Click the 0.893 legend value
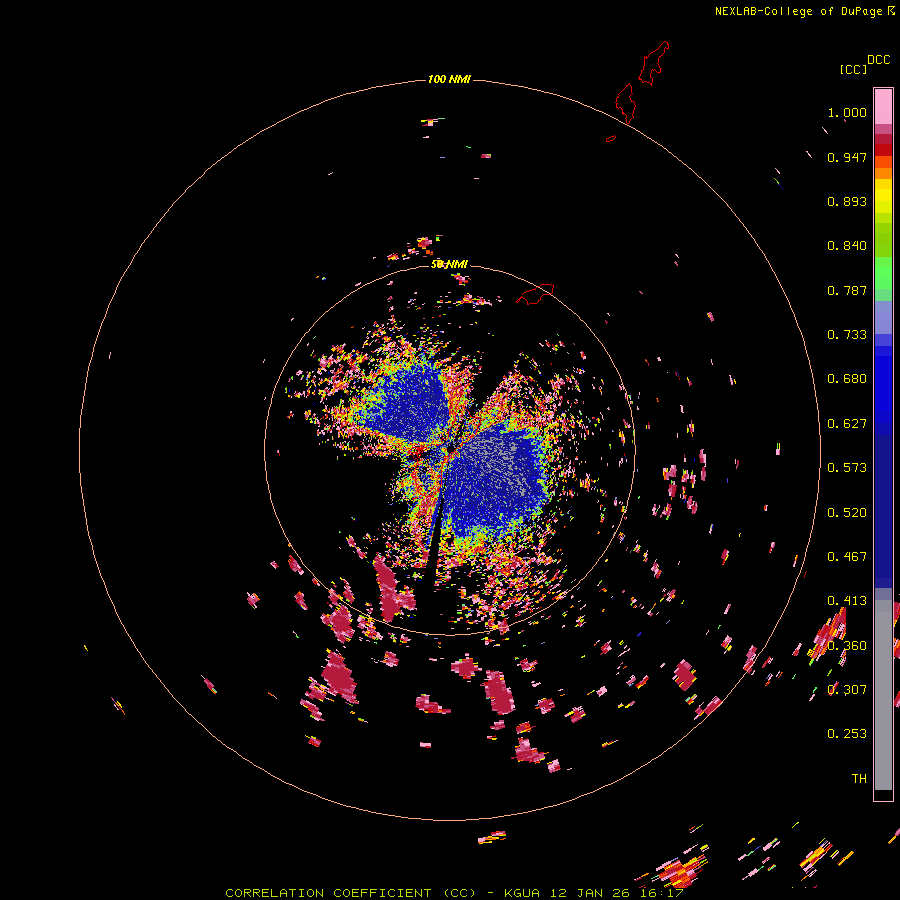The image size is (900, 900). (x=847, y=201)
